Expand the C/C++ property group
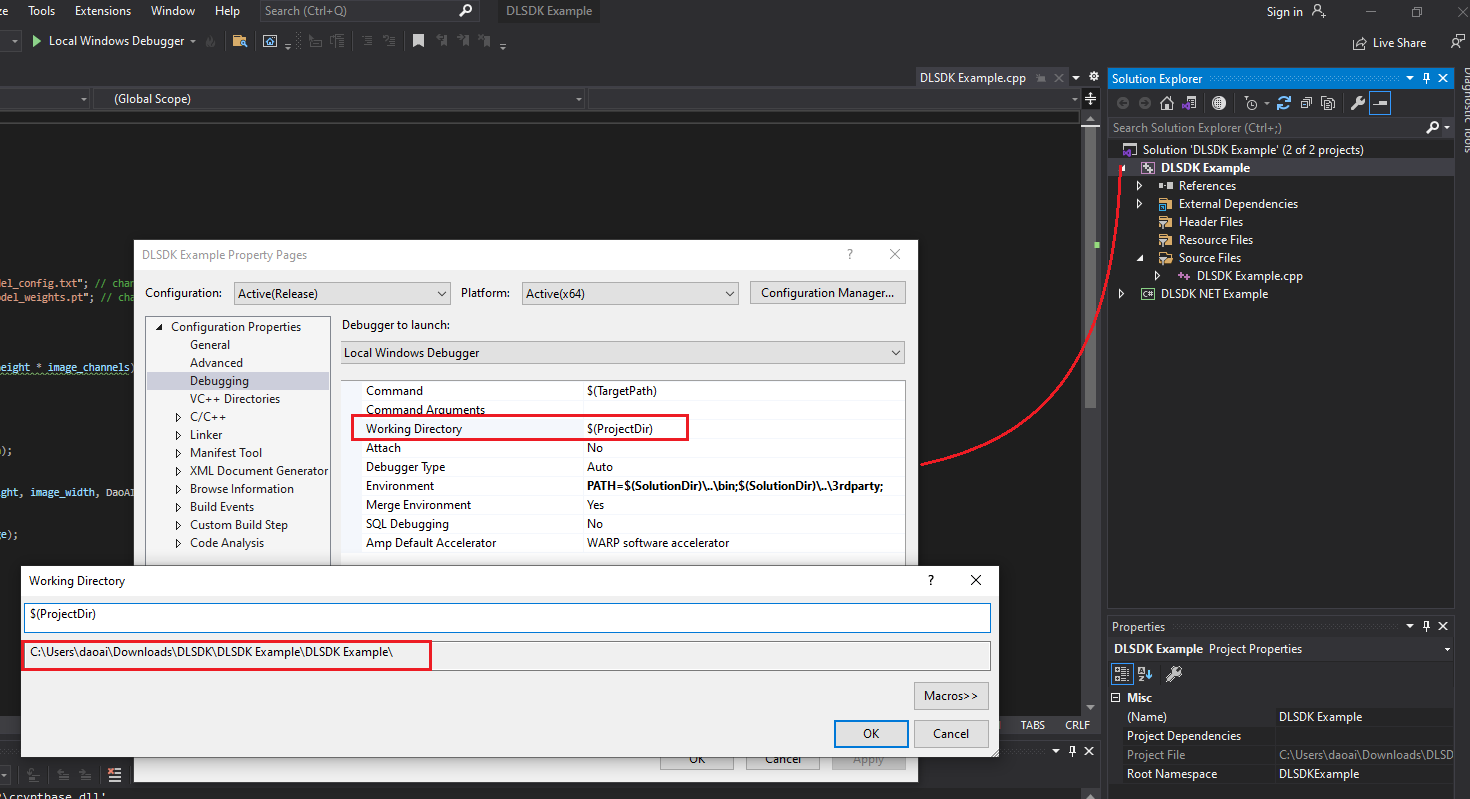Screen dimensions: 1470x799 [179, 417]
